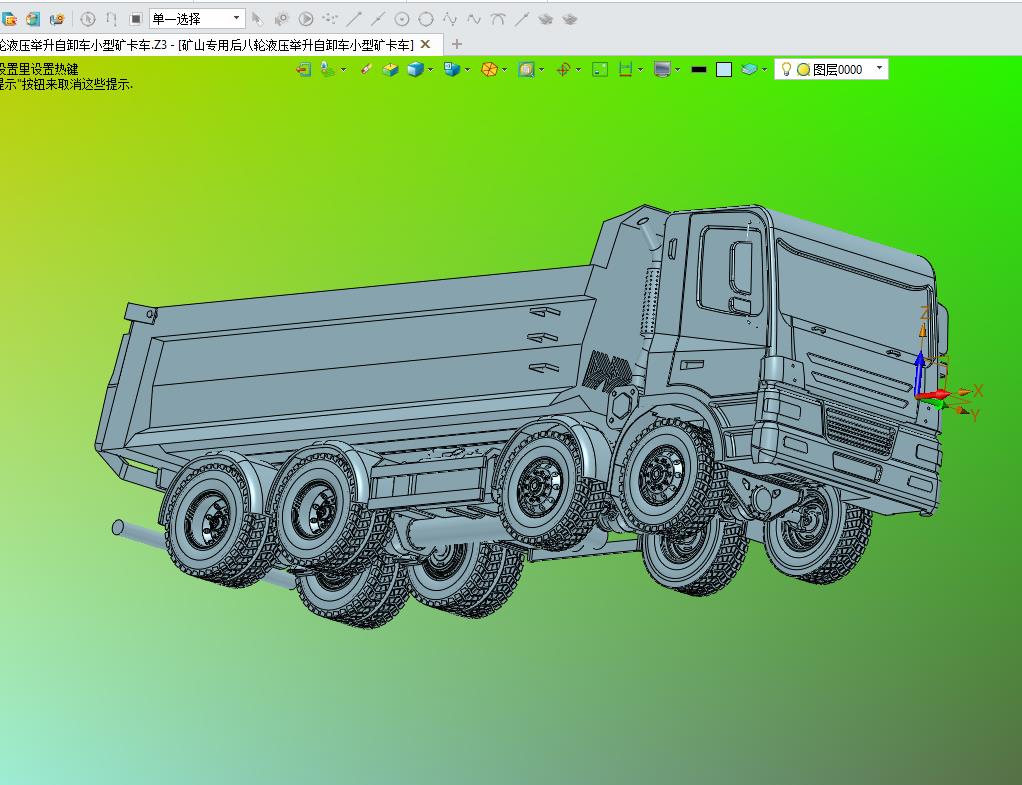
Task: Click the play-arrow circle icon in top toolbar
Action: pyautogui.click(x=306, y=19)
